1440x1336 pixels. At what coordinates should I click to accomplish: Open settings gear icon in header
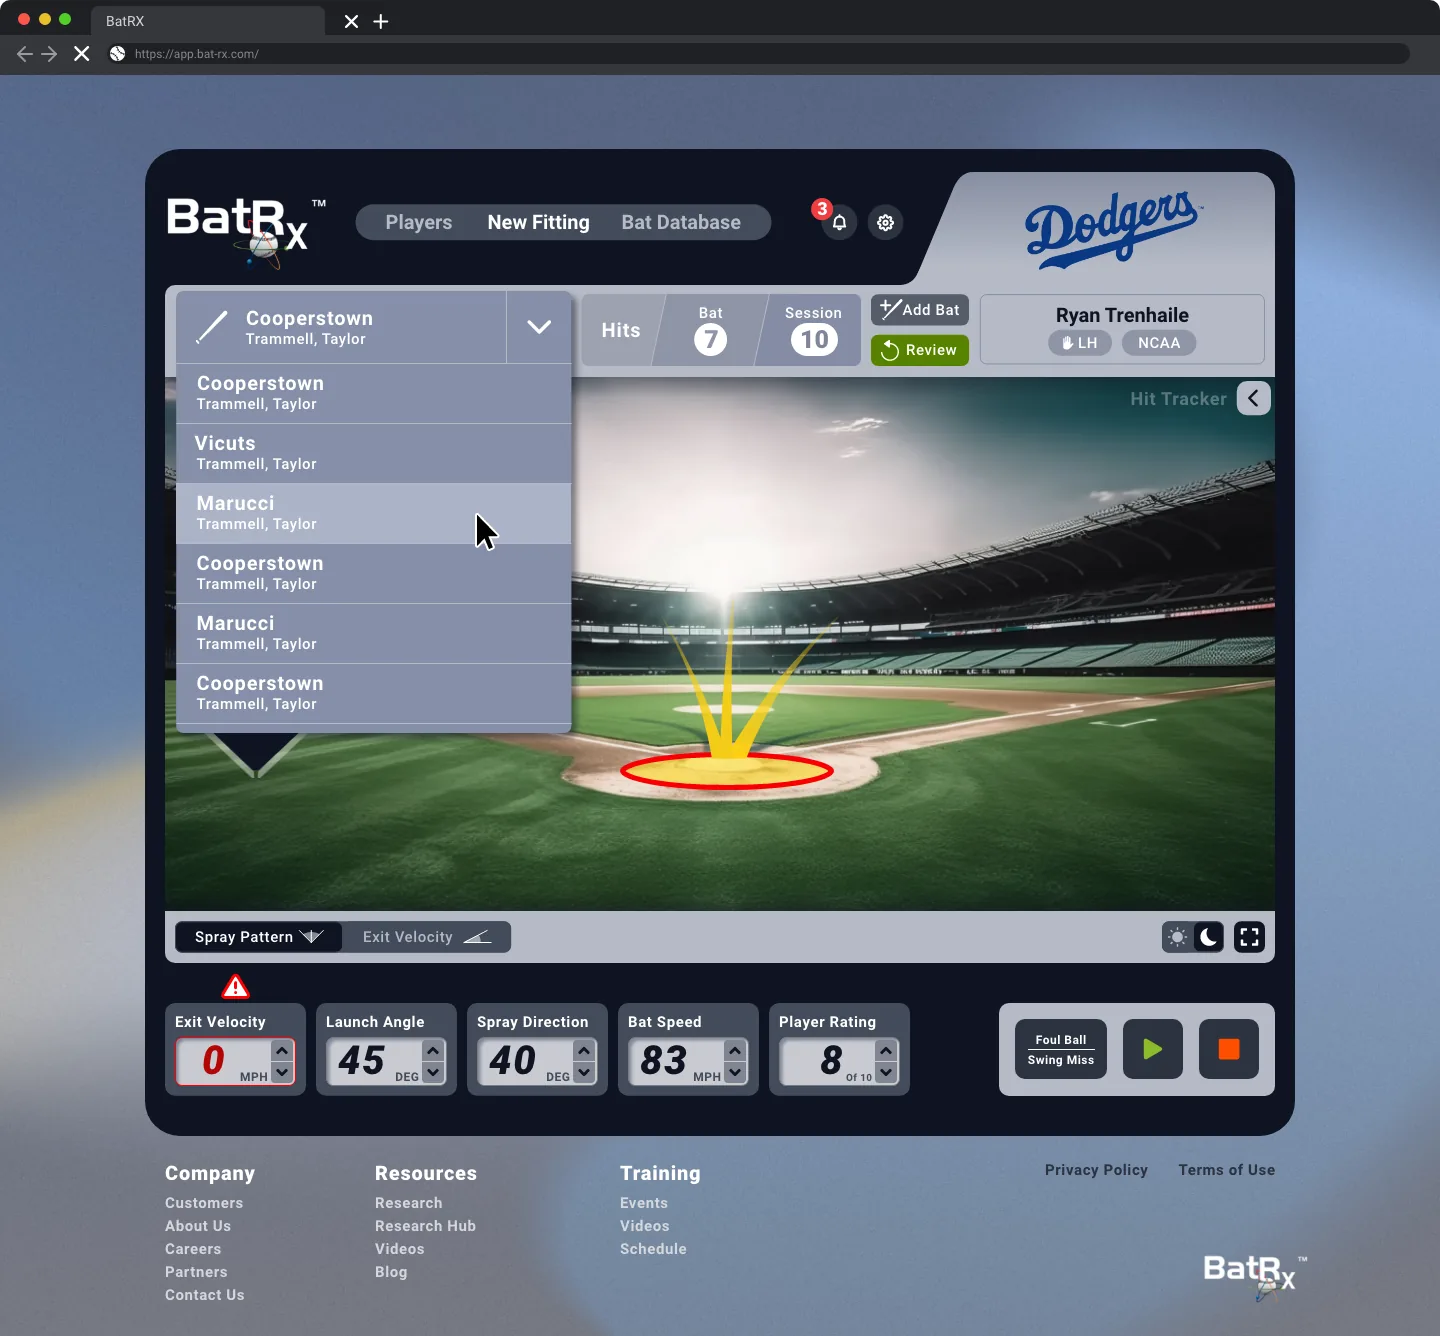tap(886, 222)
